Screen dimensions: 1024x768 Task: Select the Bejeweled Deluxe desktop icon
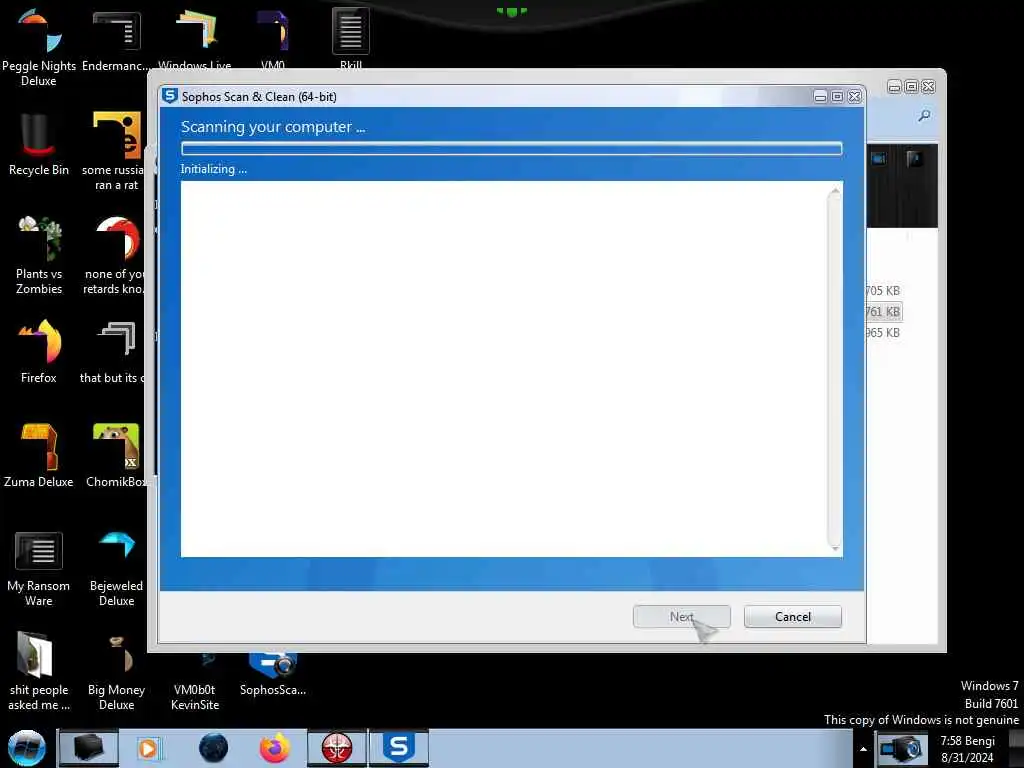click(116, 569)
